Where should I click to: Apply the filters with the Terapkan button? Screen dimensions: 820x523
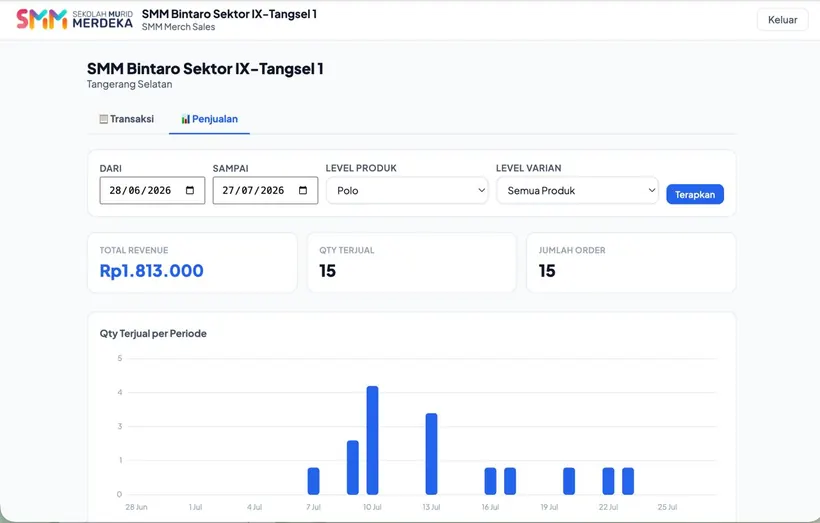click(694, 195)
